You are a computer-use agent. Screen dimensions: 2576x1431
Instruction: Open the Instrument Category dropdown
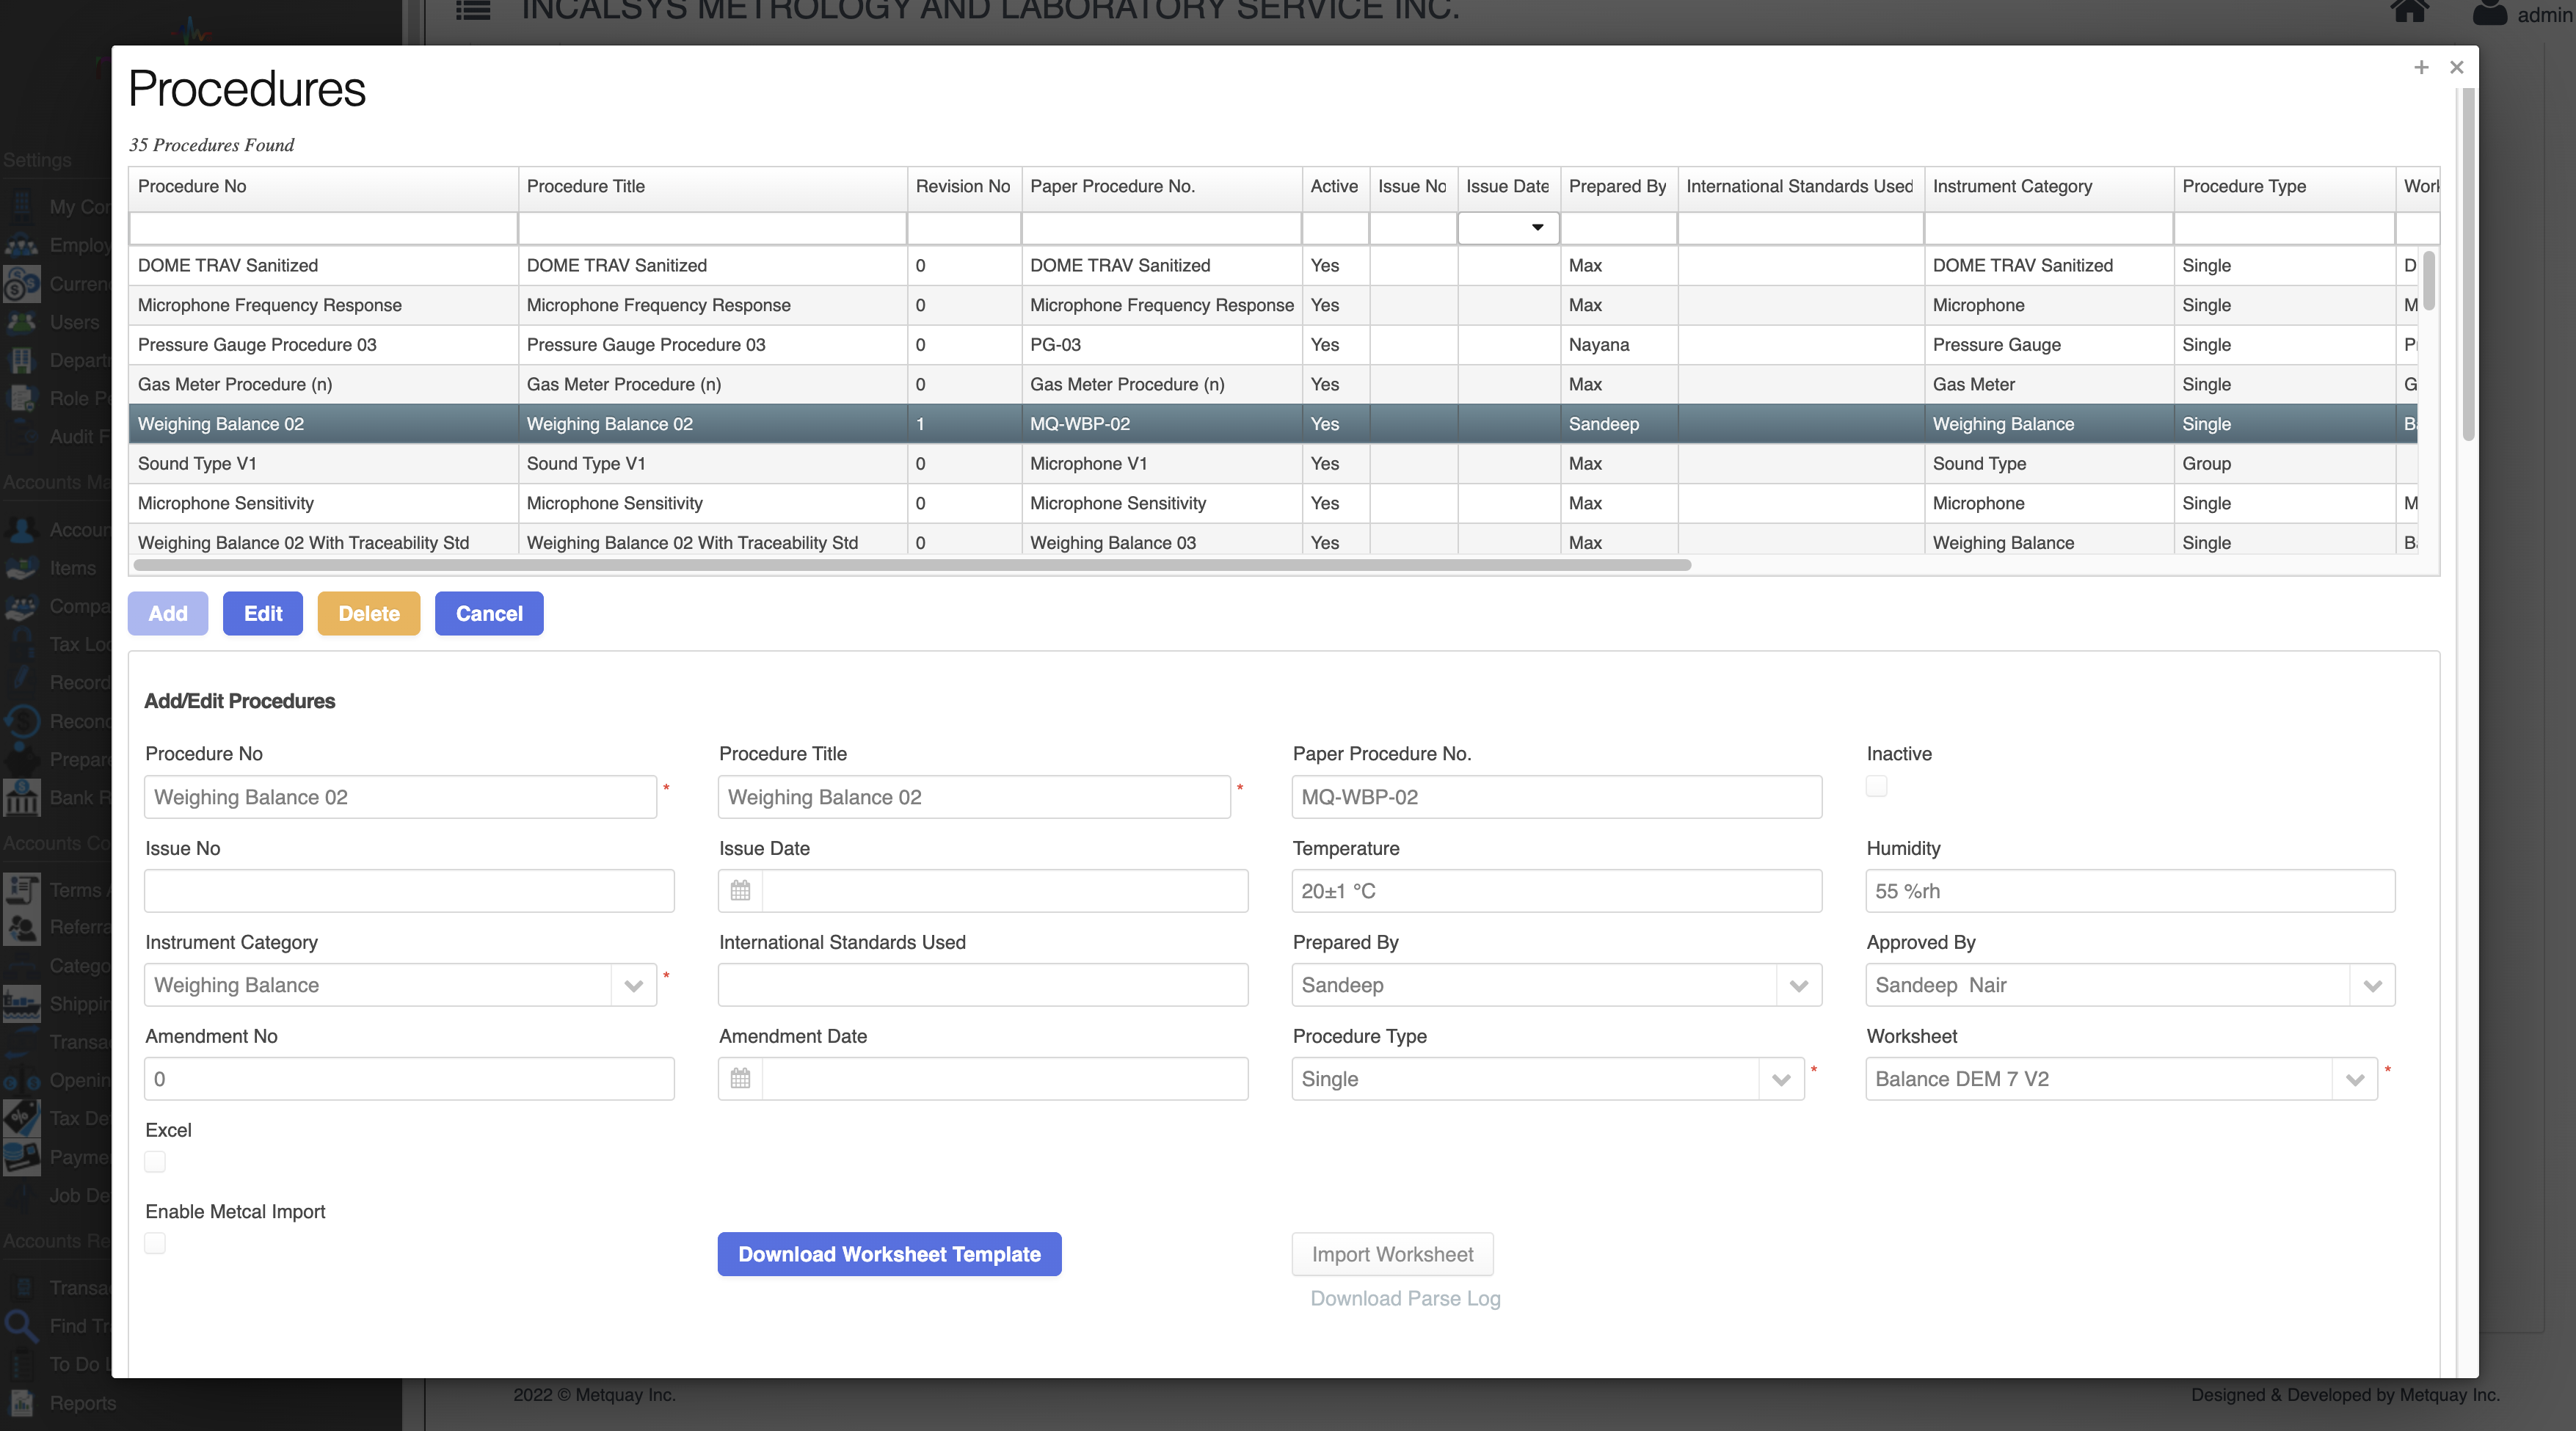tap(633, 985)
